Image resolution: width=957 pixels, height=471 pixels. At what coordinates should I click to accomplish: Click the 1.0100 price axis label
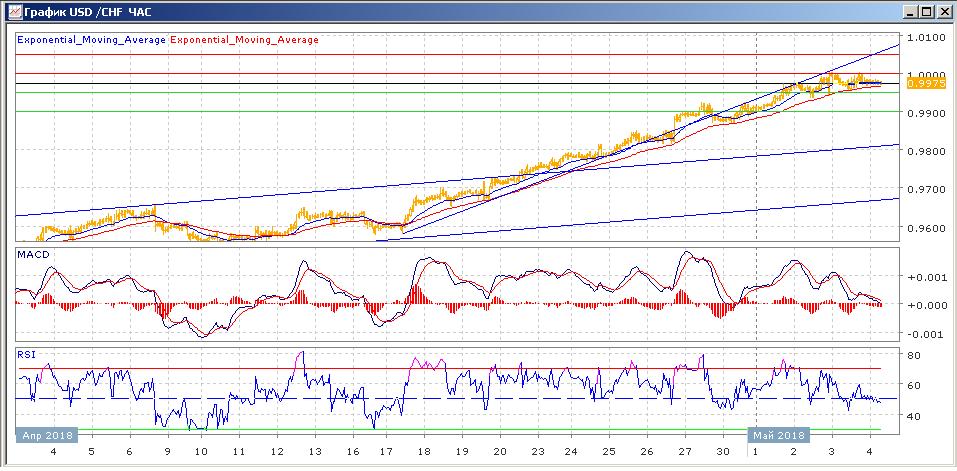(925, 37)
